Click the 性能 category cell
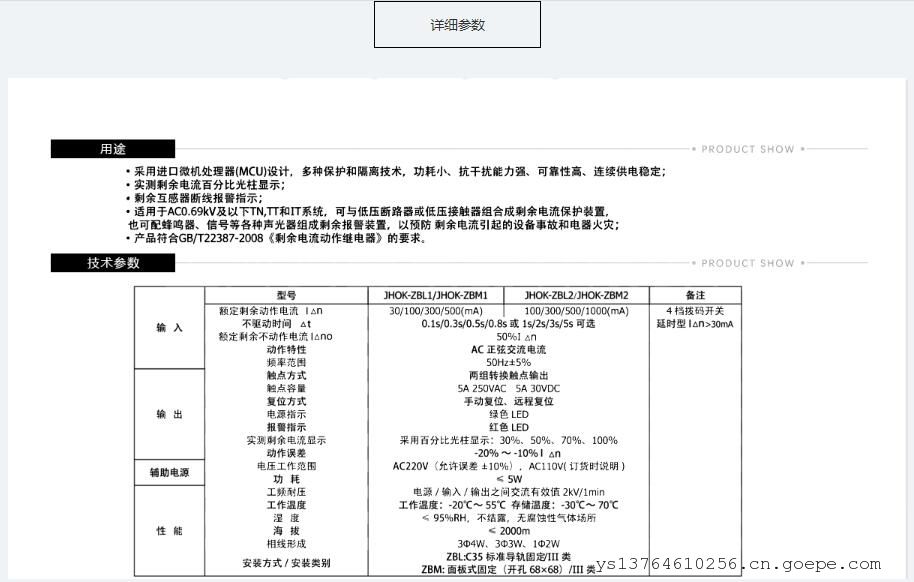Image resolution: width=914 pixels, height=582 pixels. pyautogui.click(x=170, y=531)
